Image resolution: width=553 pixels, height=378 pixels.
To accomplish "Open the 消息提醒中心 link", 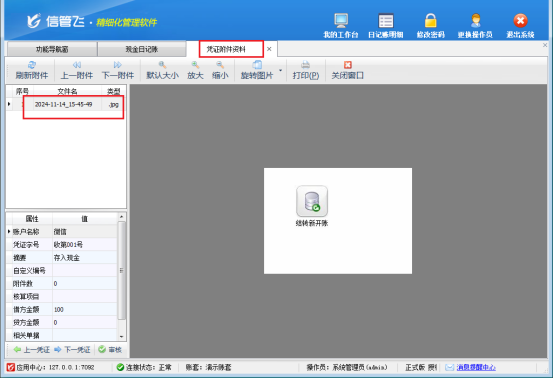I will 476,367.
